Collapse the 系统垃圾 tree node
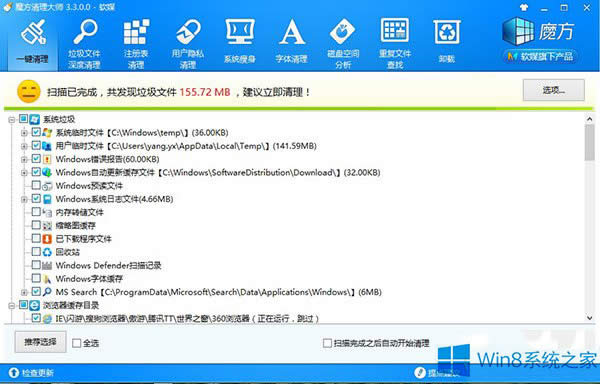The image size is (600, 384). [x=11, y=120]
